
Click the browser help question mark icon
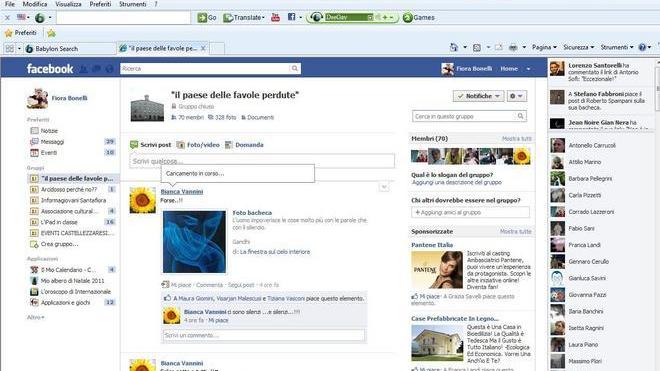pyautogui.click(x=642, y=47)
